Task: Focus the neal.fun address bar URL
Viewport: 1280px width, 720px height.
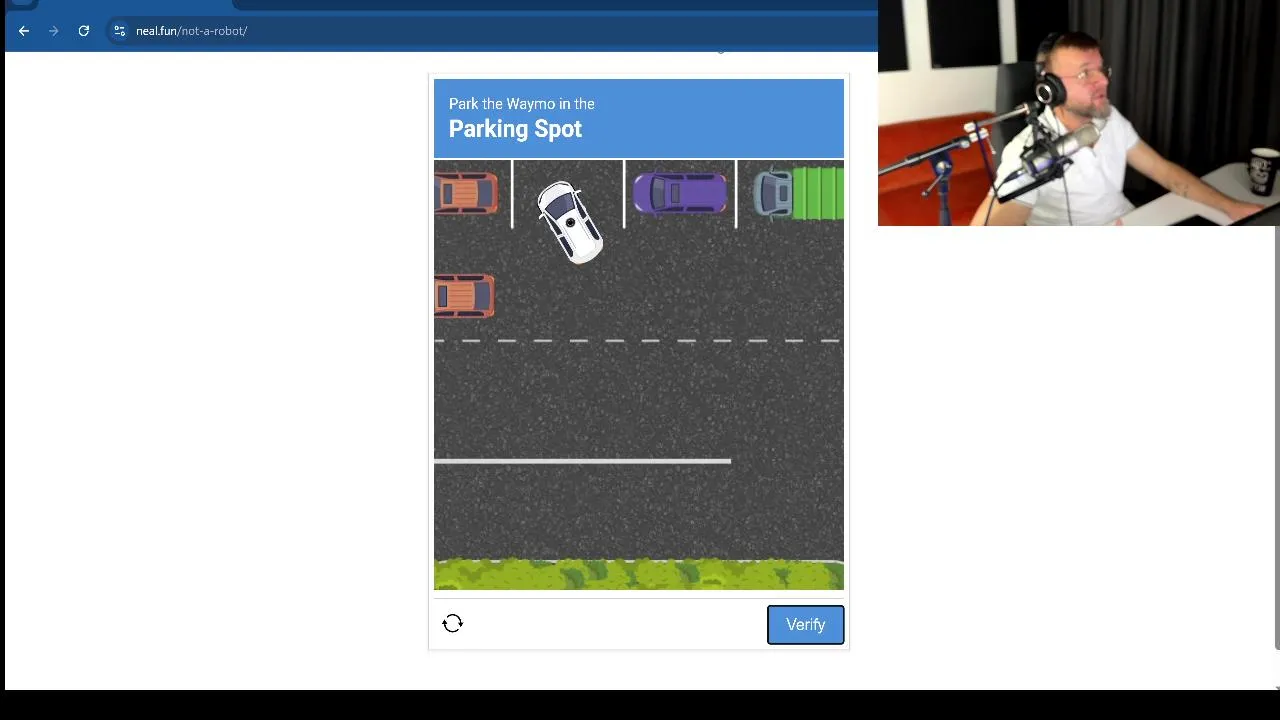Action: tap(191, 31)
